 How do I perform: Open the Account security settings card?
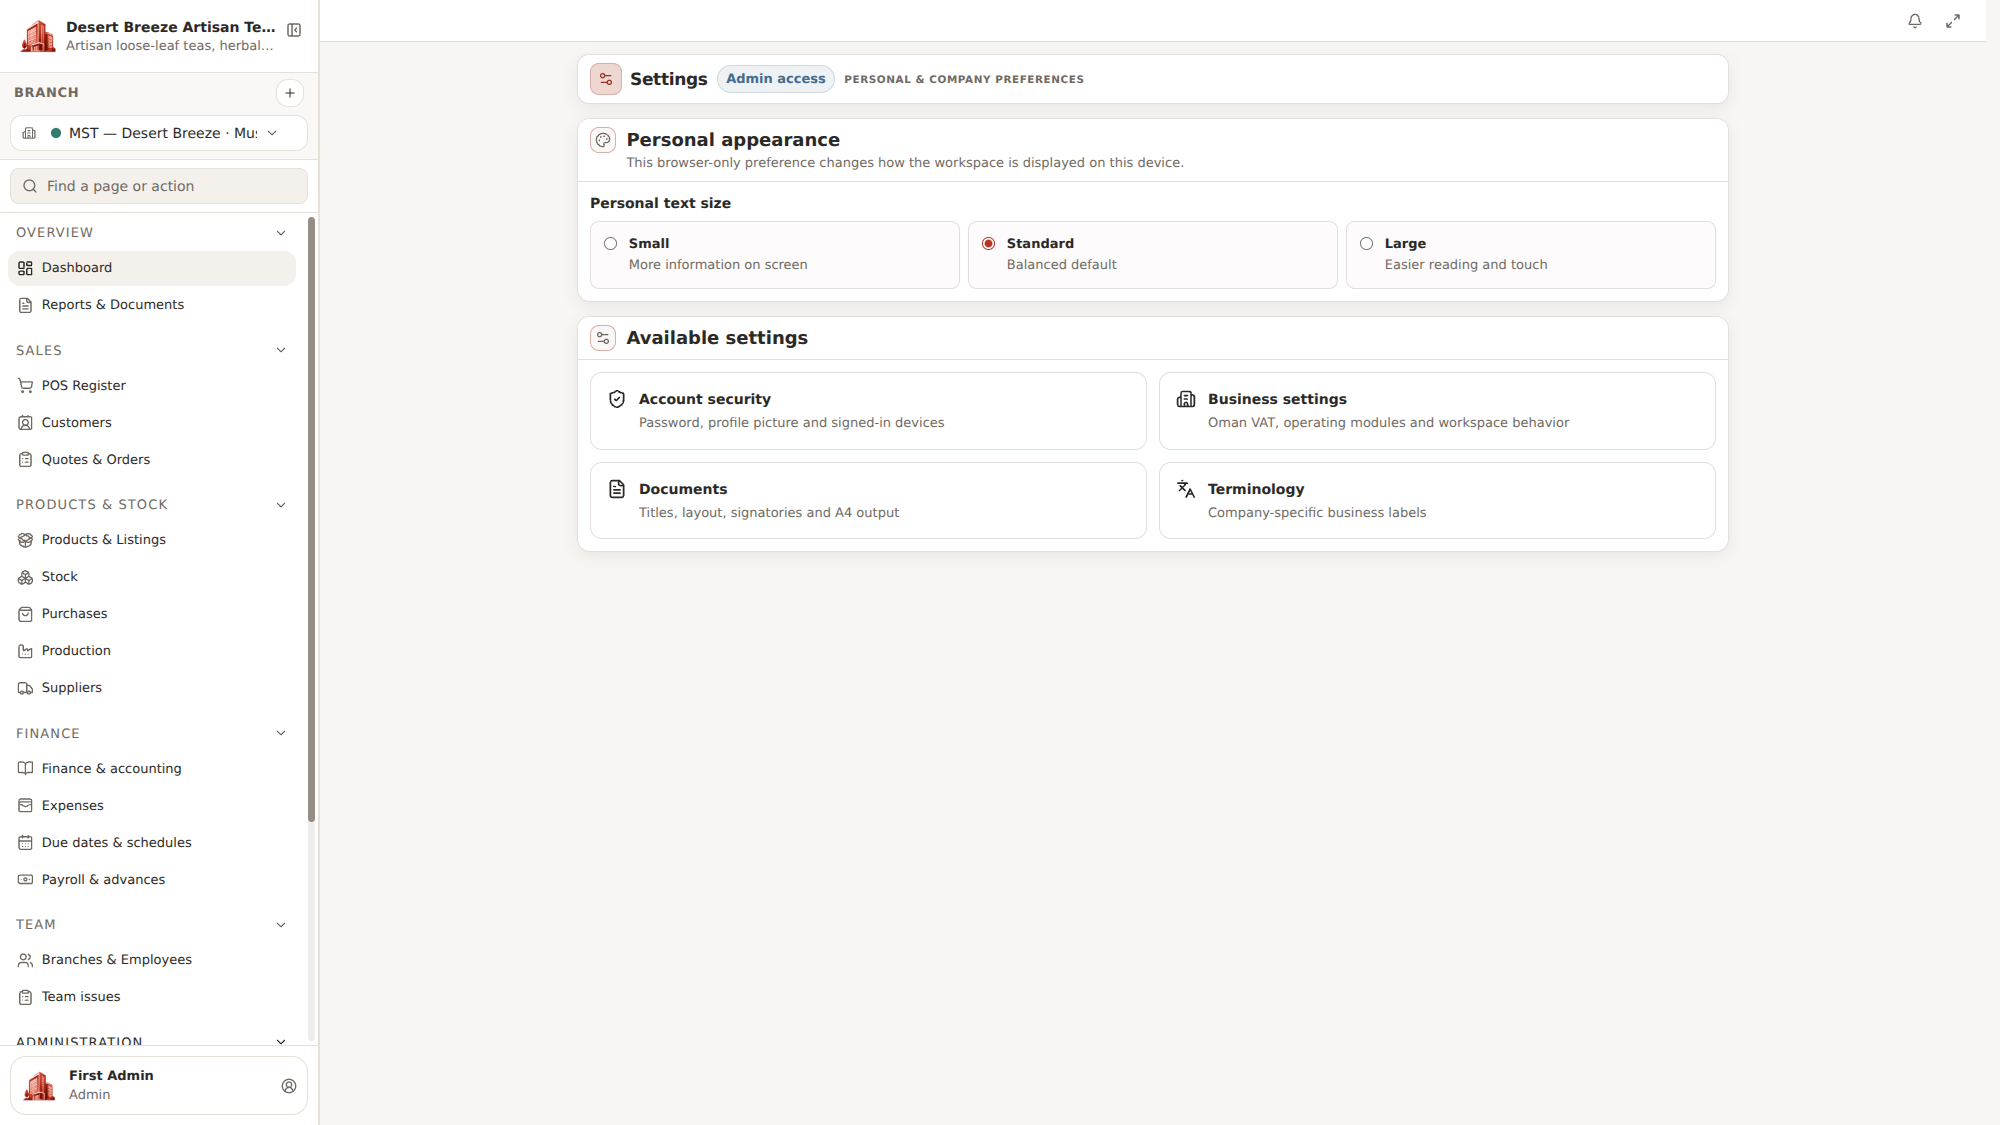click(868, 411)
